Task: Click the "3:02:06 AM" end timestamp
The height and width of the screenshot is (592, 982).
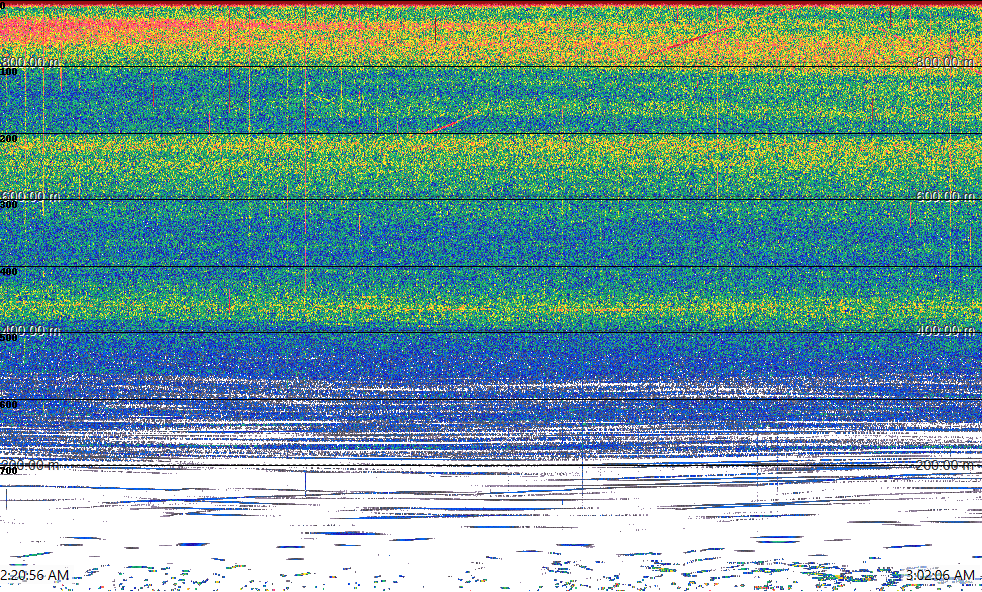Action: [941, 575]
